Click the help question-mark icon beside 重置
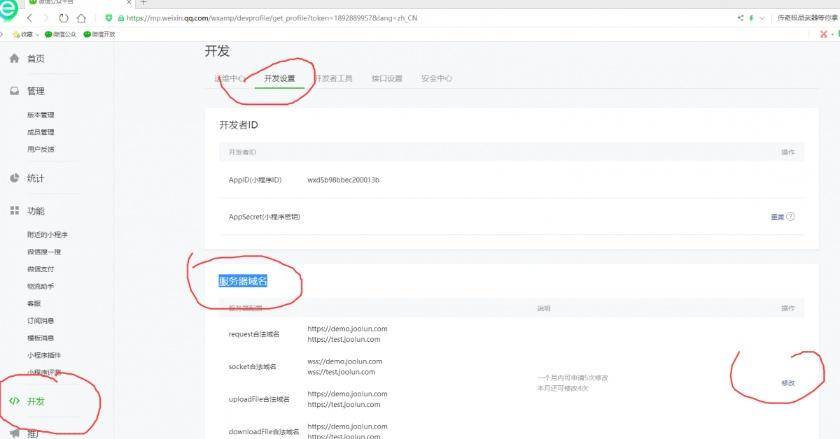 pos(790,217)
